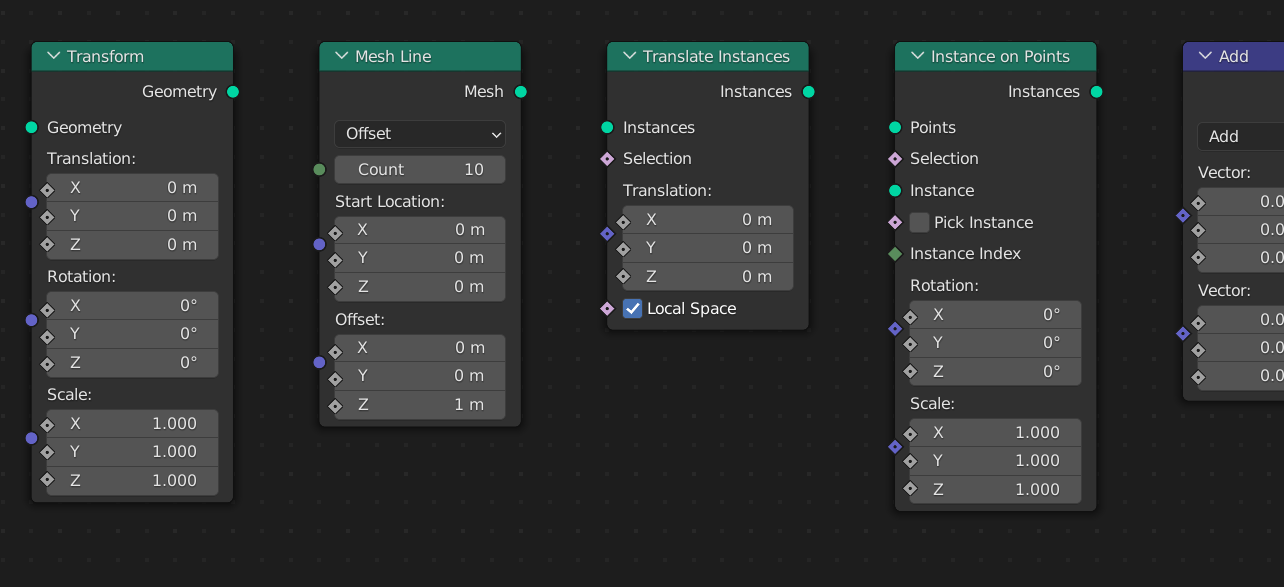Click Instance Index diamond socket

(895, 254)
